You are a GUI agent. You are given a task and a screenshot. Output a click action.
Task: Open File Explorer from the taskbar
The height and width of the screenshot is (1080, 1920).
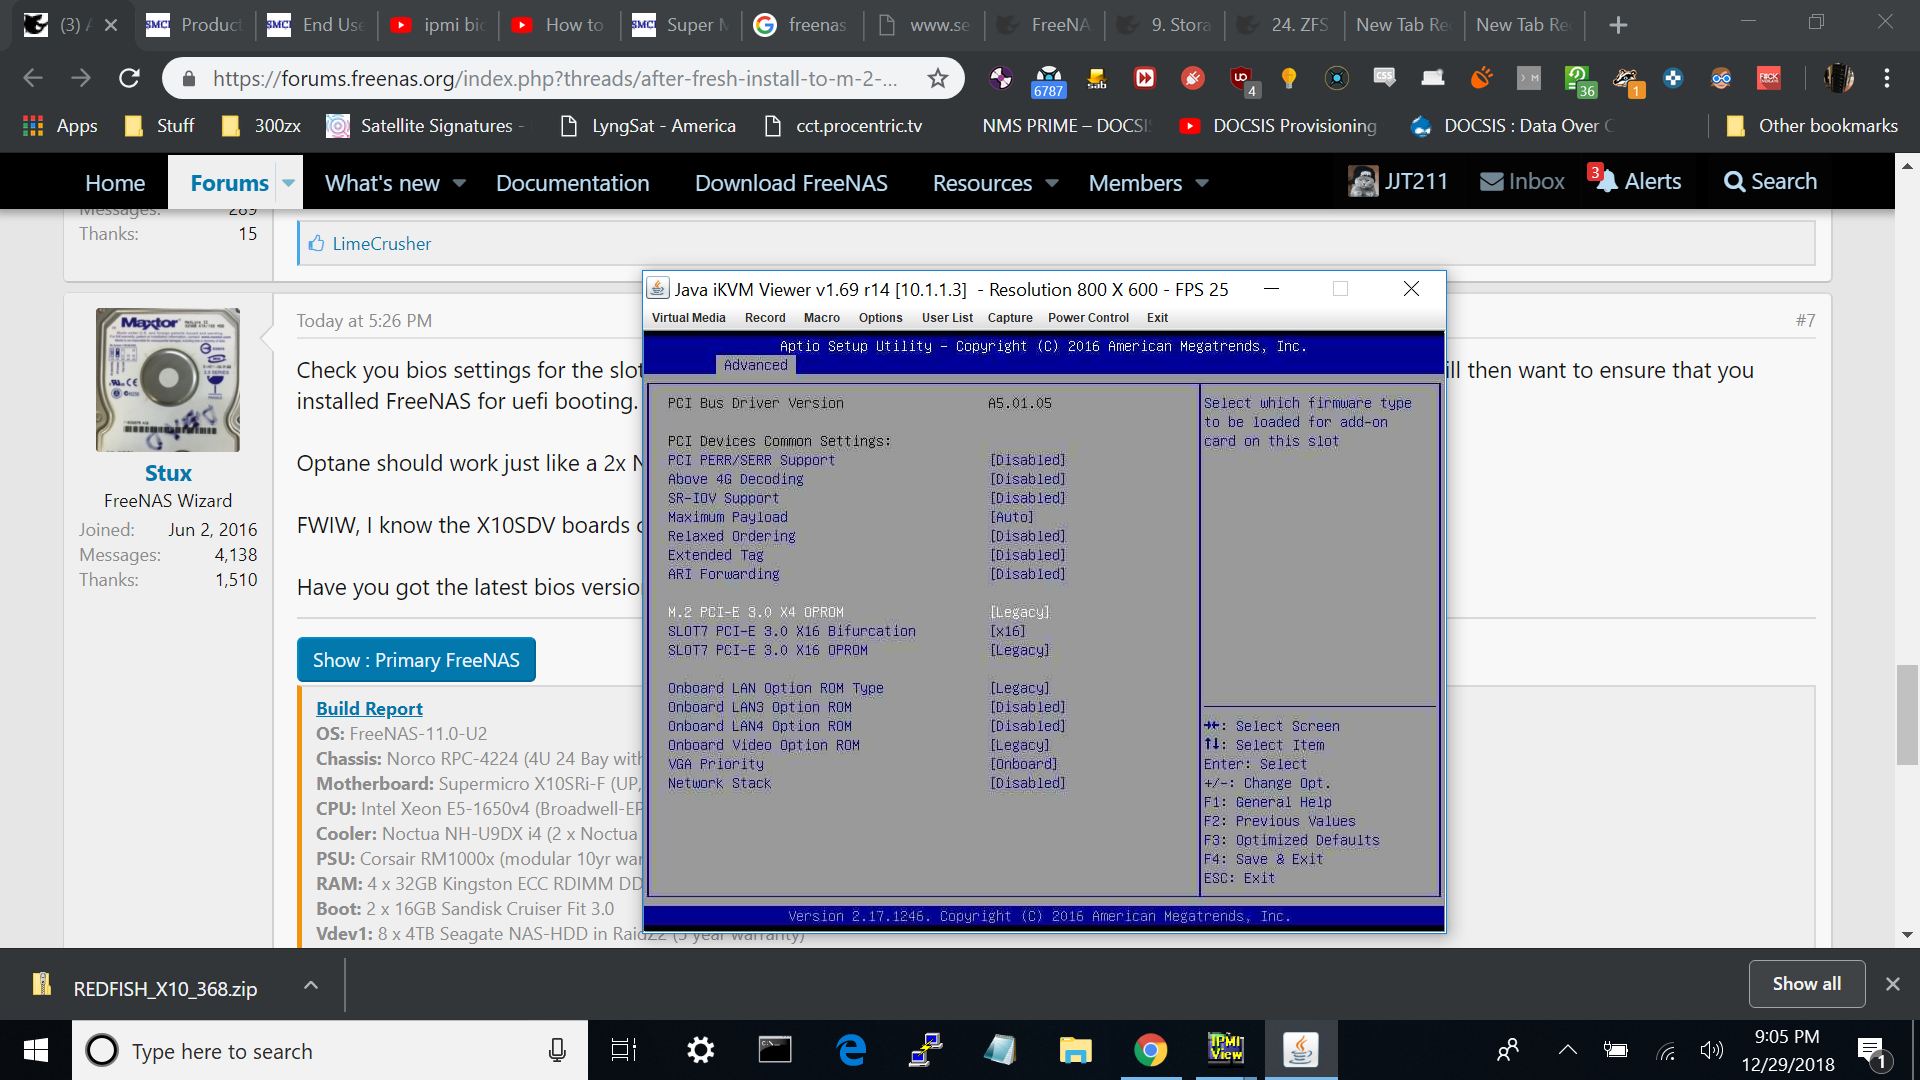(x=1075, y=1050)
